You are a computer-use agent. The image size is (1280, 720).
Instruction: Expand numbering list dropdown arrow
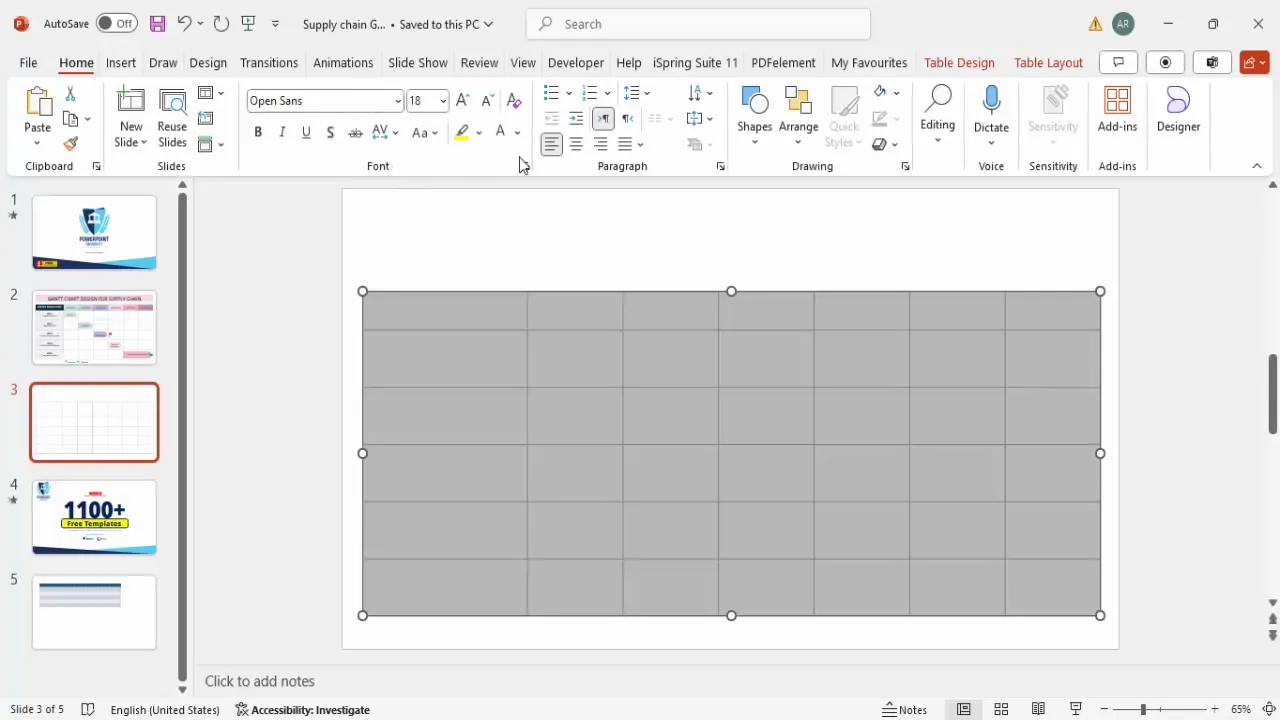607,93
